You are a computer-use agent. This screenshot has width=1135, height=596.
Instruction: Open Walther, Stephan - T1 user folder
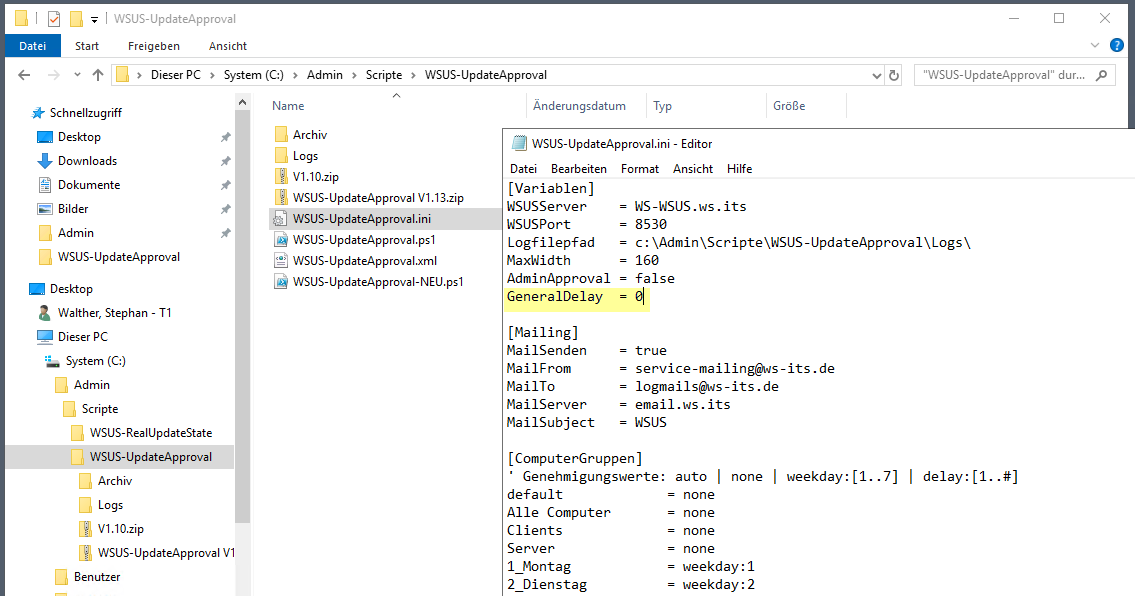pyautogui.click(x=114, y=313)
